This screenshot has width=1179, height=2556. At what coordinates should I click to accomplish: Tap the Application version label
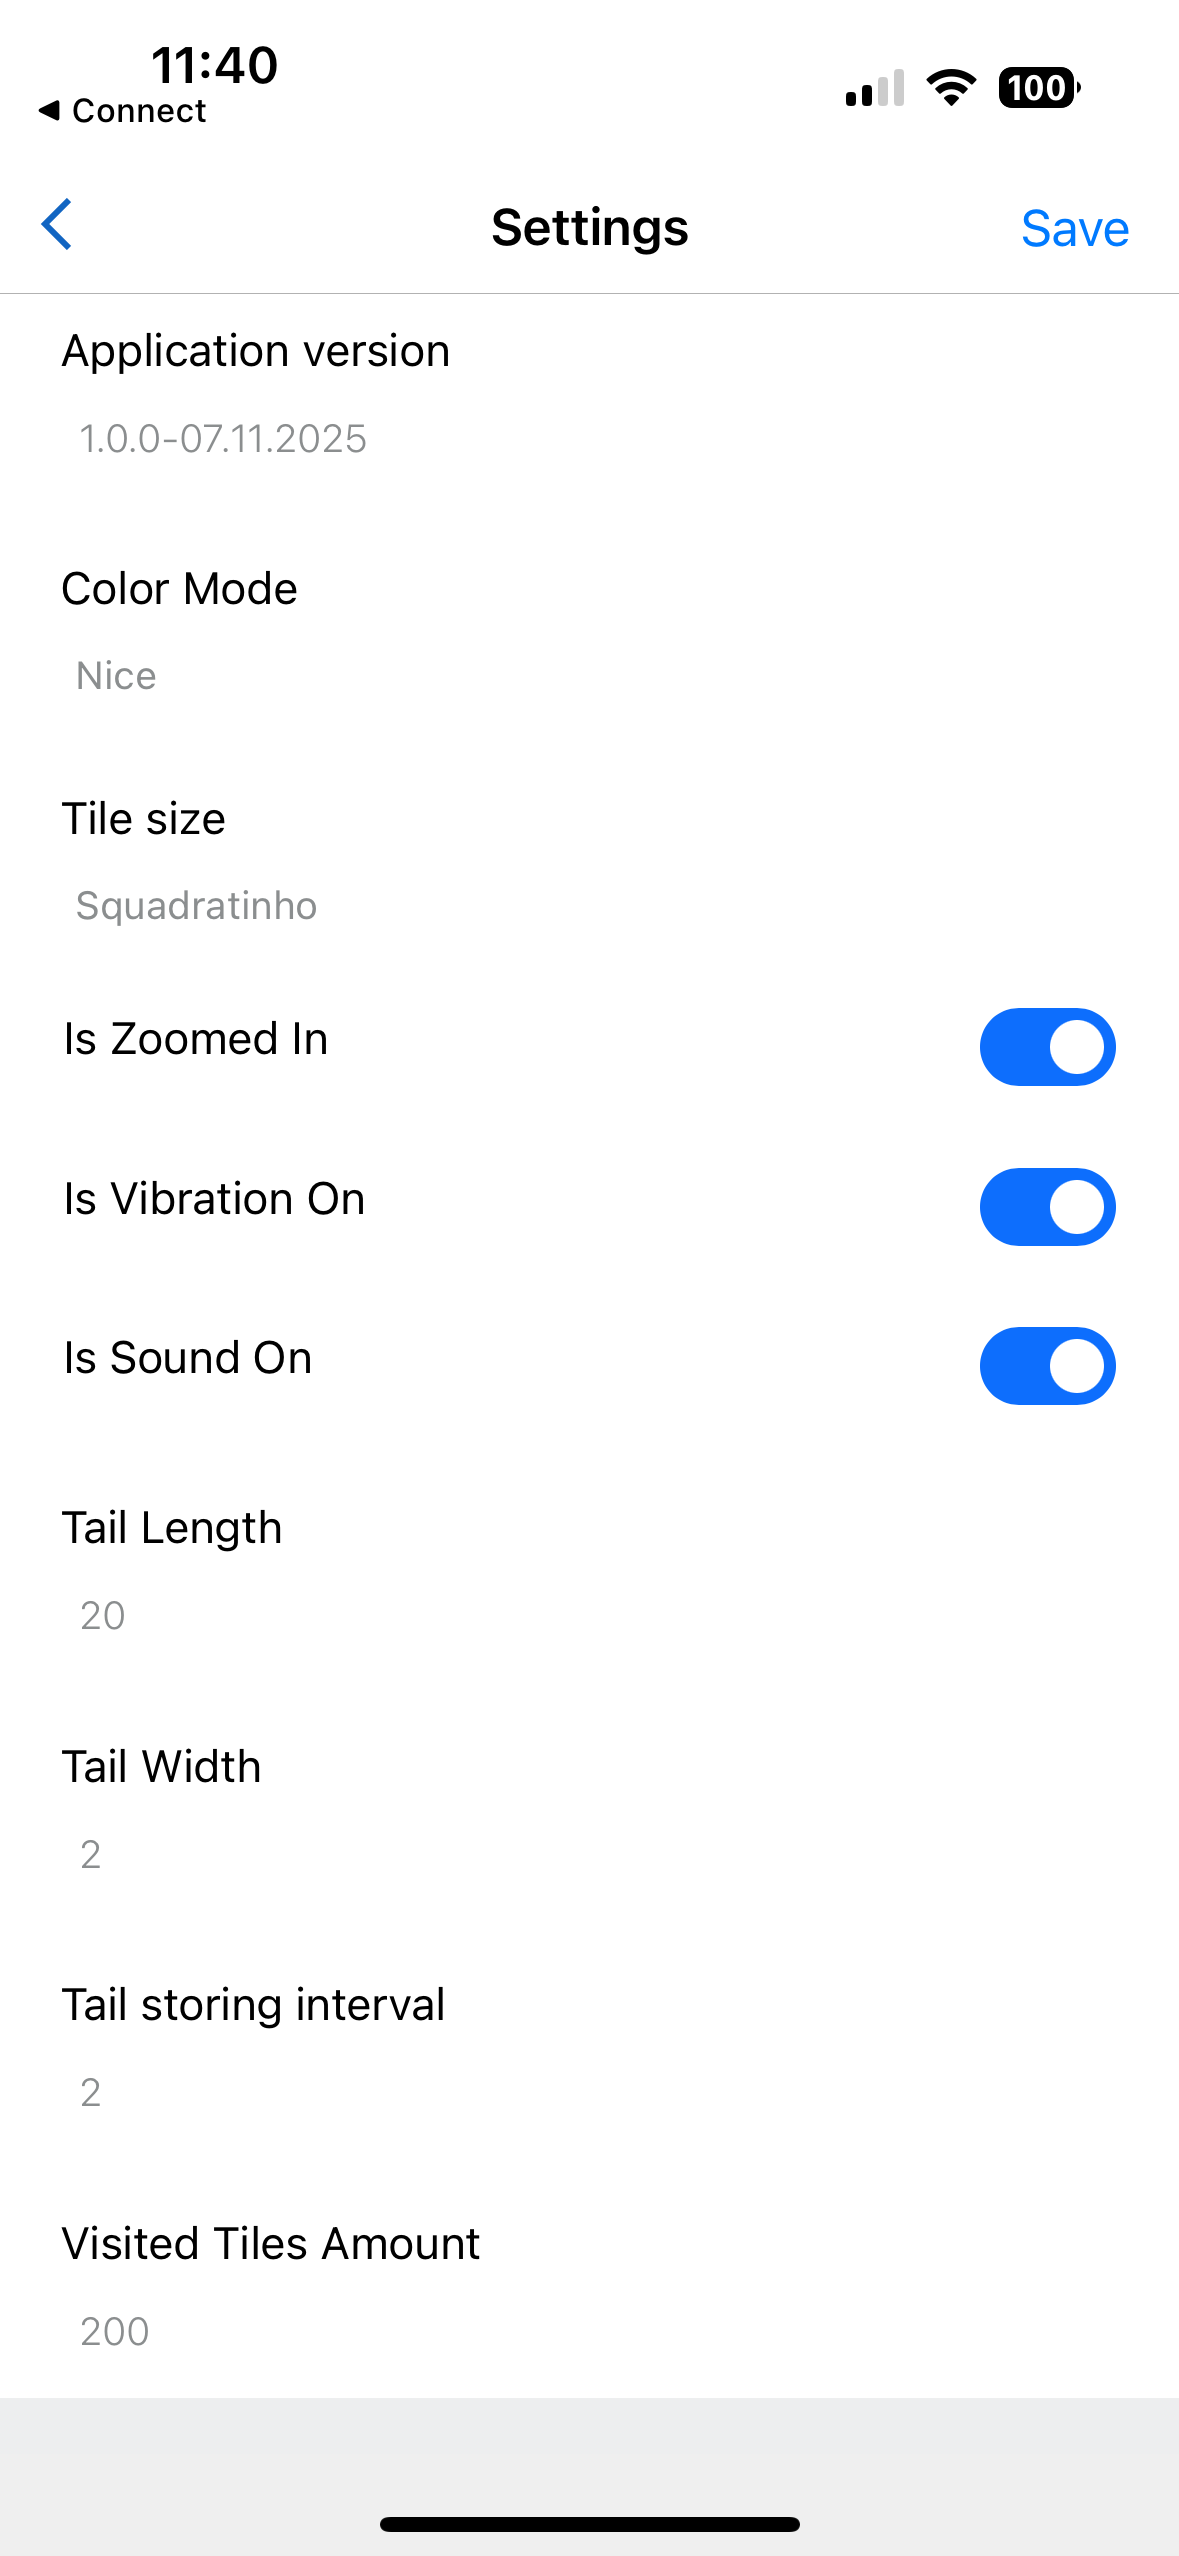coord(255,350)
